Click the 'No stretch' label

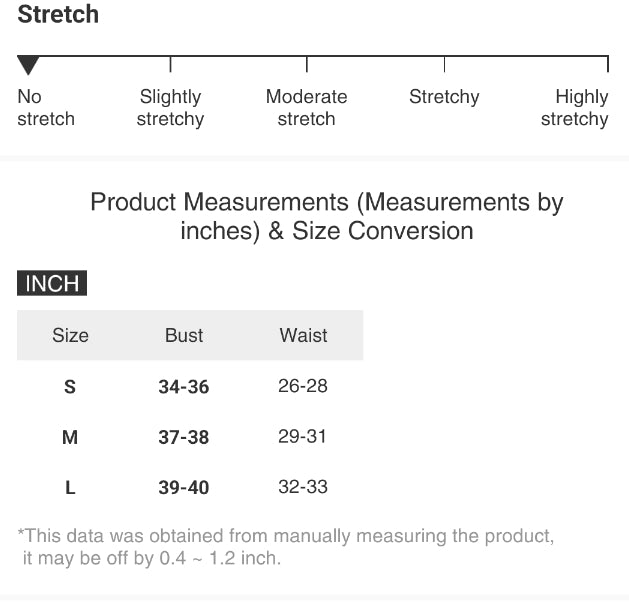[x=46, y=108]
